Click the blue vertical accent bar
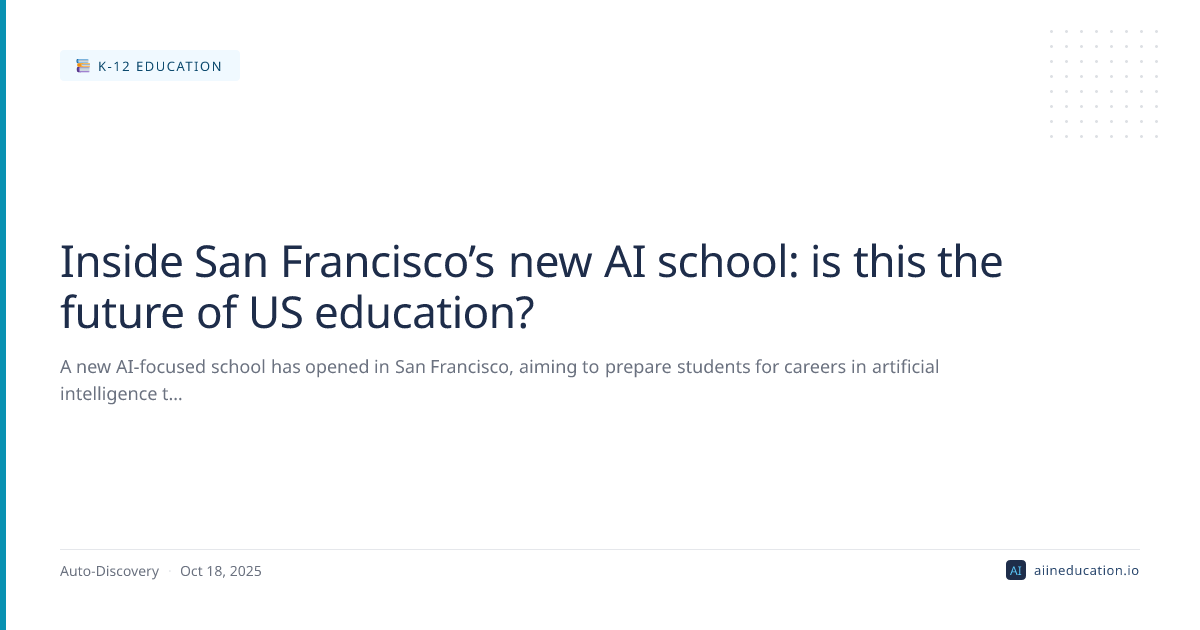This screenshot has height=630, width=1200. click(3, 315)
